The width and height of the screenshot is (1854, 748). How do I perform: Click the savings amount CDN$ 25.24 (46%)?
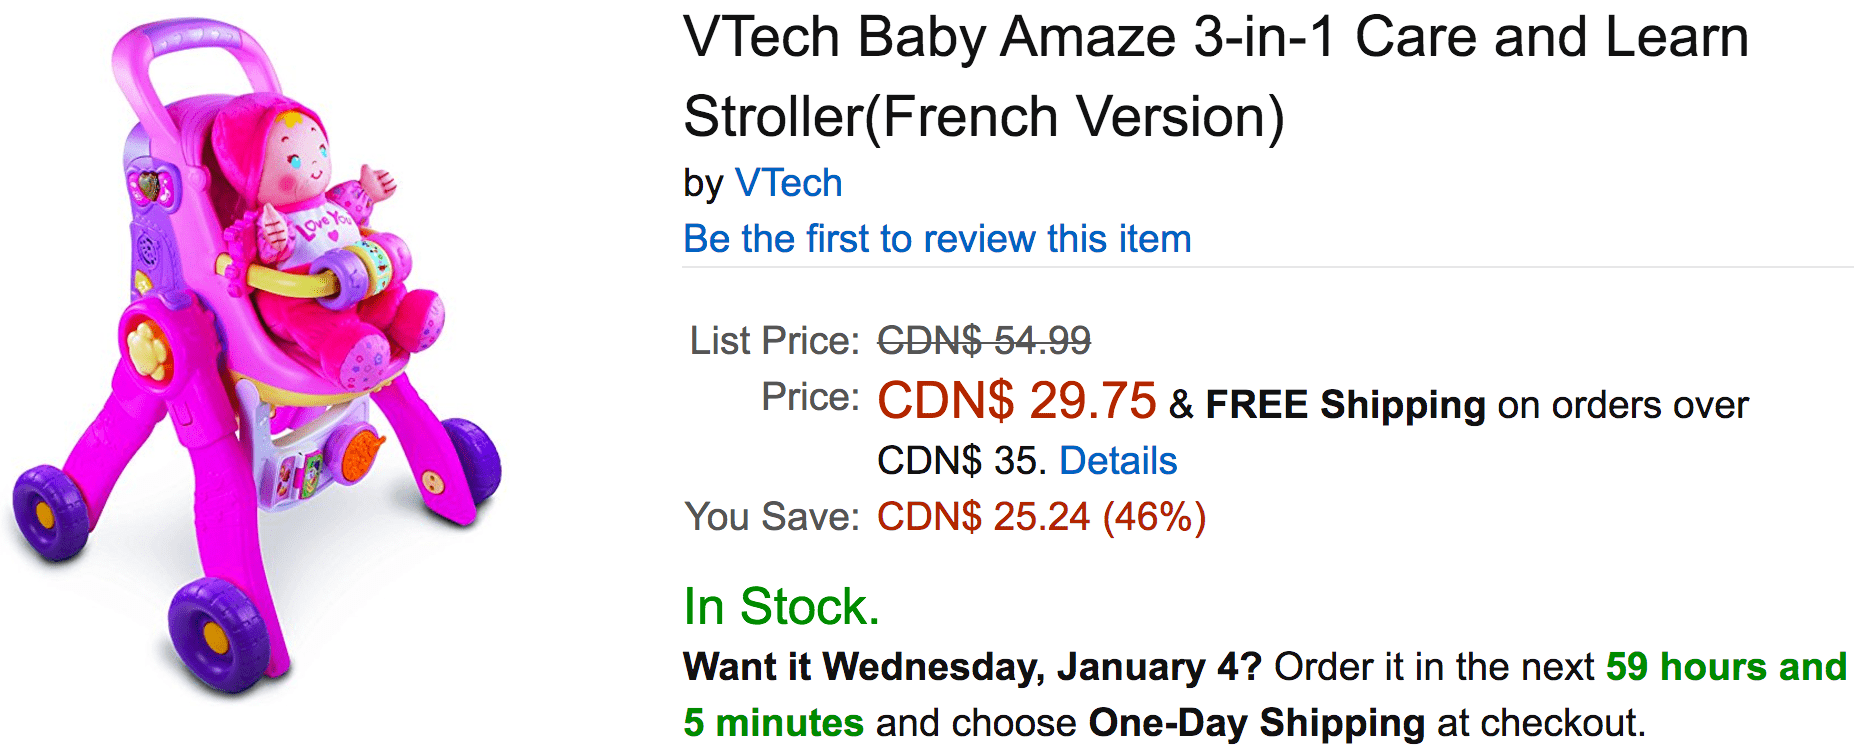[x=1041, y=517]
